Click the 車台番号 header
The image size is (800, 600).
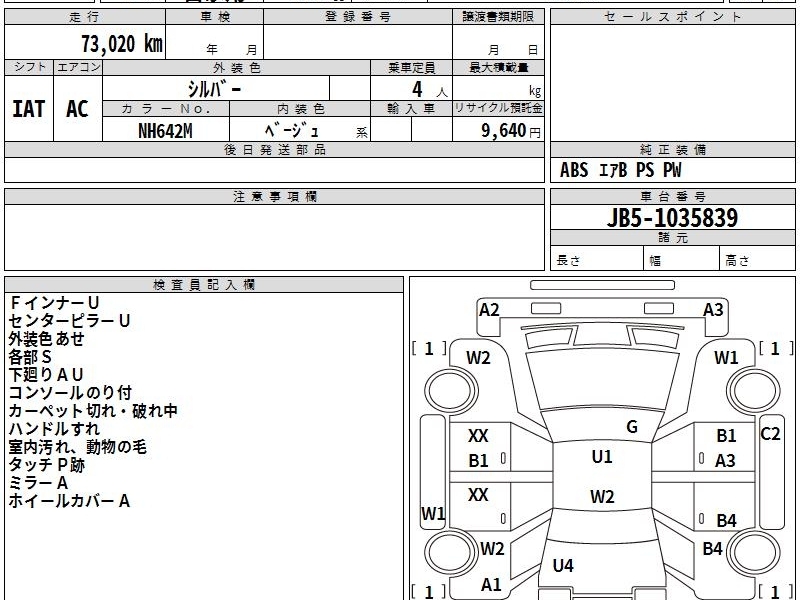tap(672, 197)
